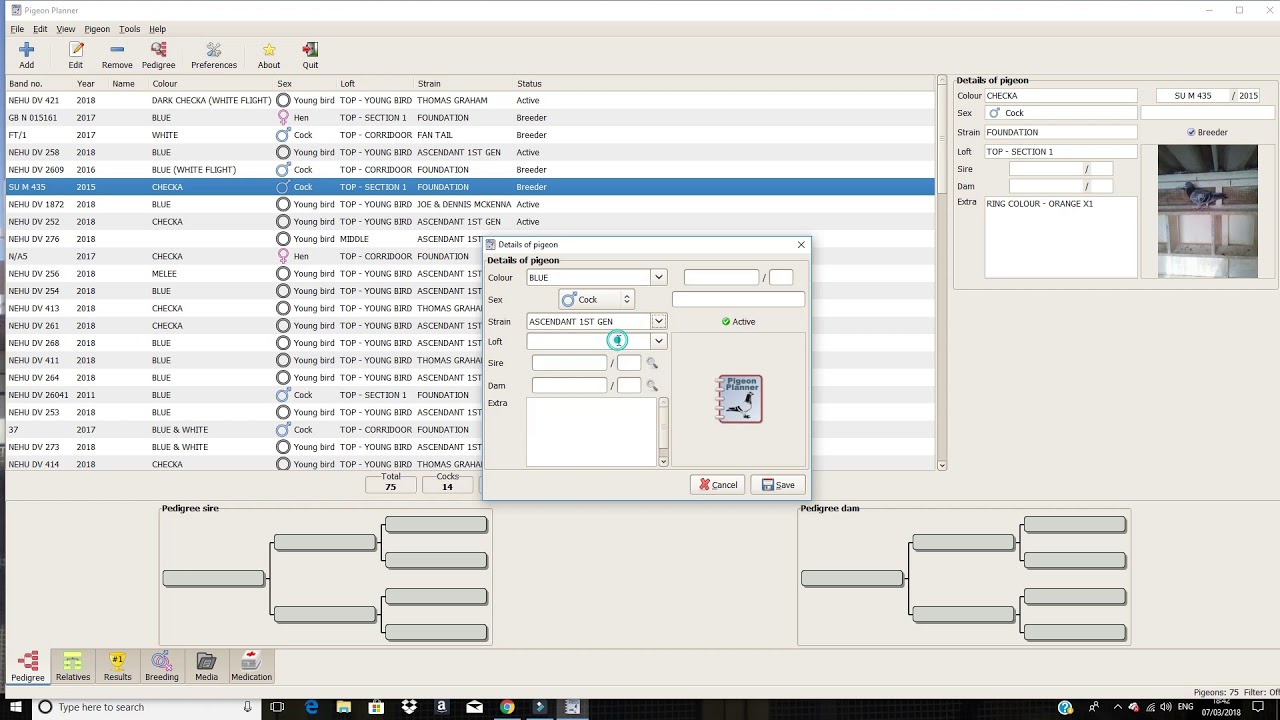Open Mail app from taskbar
This screenshot has height=720, width=1280.
[474, 707]
